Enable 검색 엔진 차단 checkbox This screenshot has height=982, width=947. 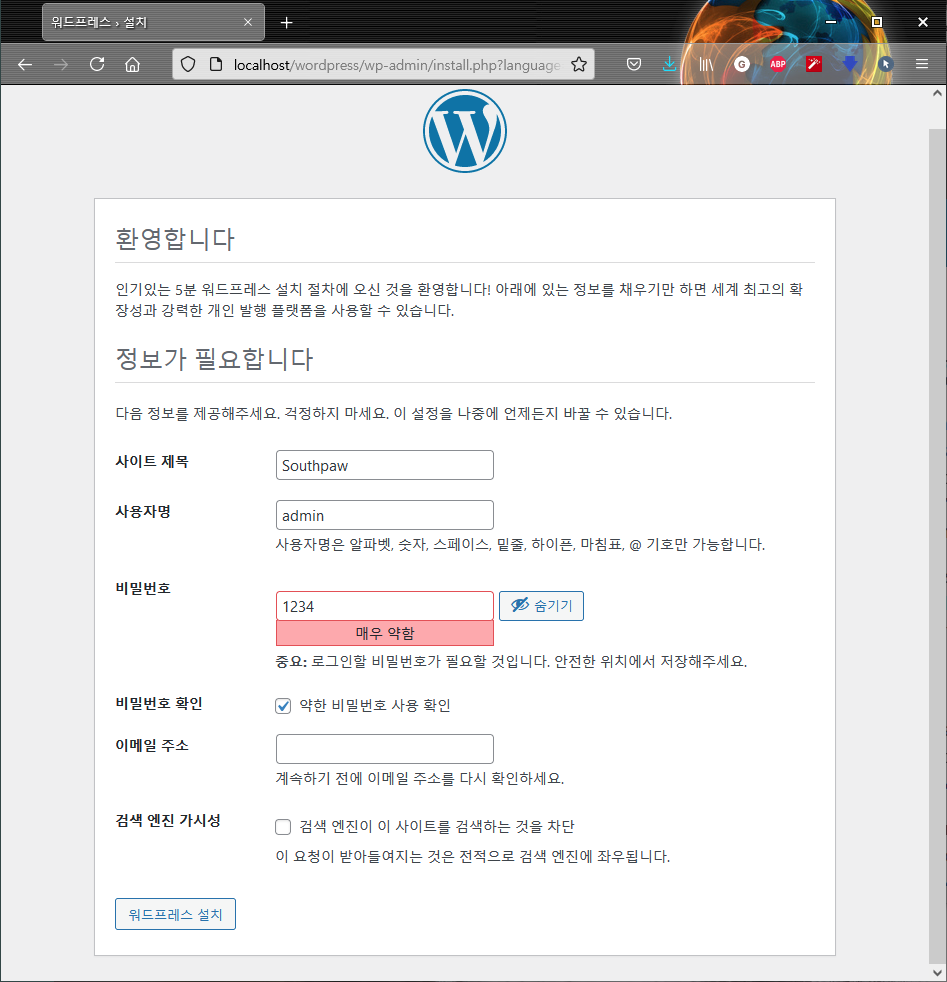[x=283, y=827]
